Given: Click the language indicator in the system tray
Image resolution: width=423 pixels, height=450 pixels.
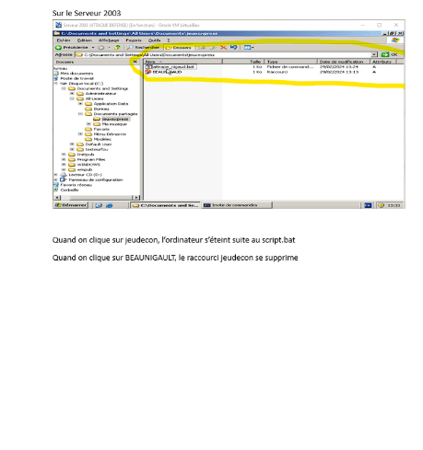Looking at the screenshot, I should pos(368,205).
